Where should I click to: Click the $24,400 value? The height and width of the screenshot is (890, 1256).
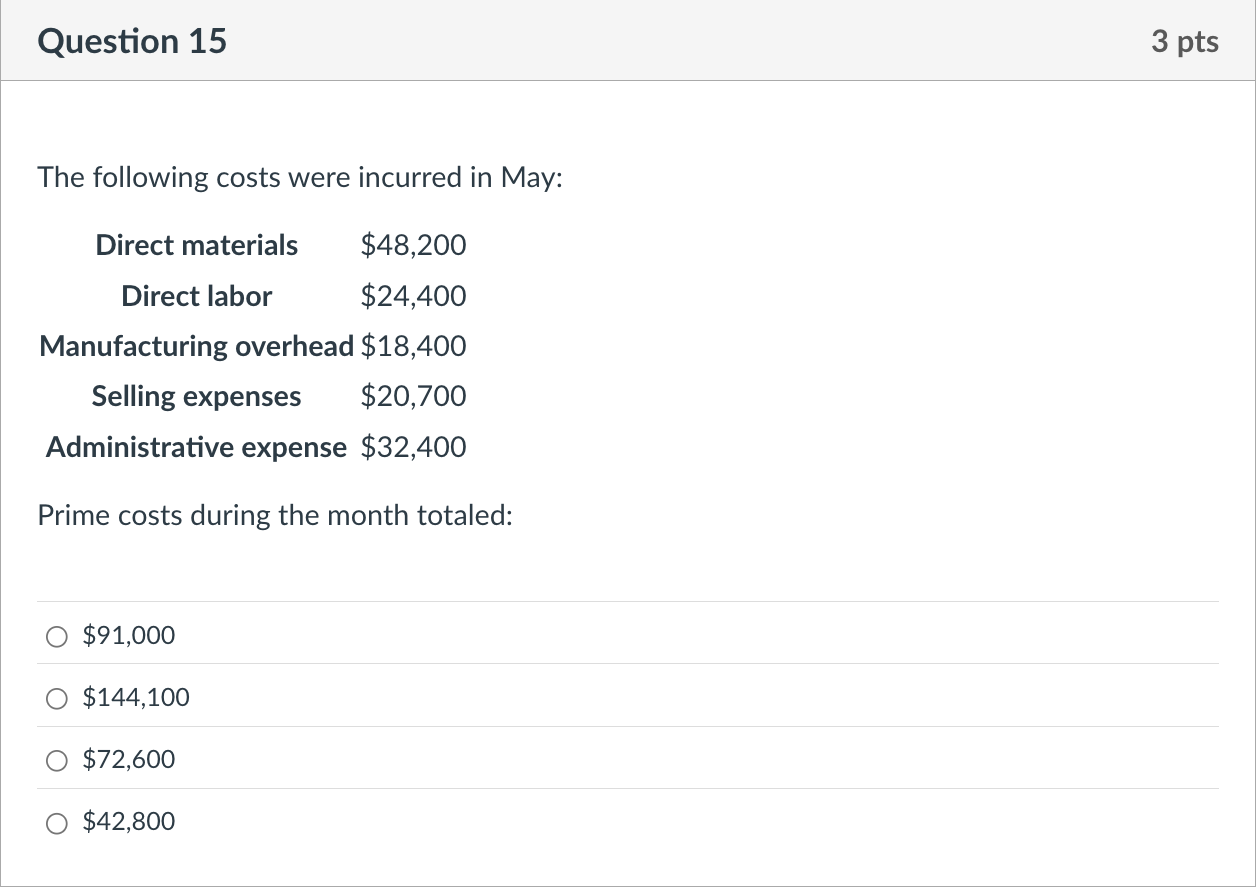[413, 296]
